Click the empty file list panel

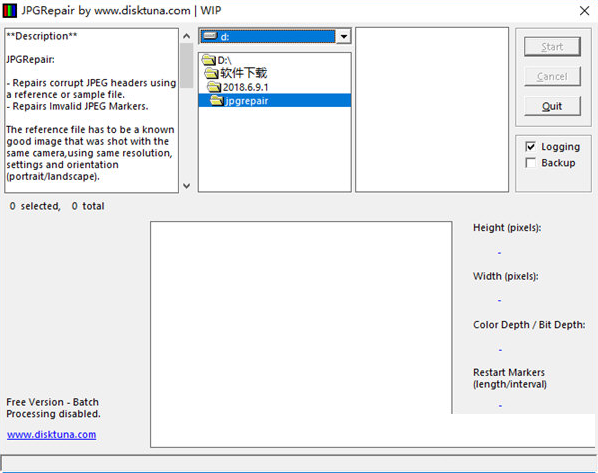[x=432, y=109]
